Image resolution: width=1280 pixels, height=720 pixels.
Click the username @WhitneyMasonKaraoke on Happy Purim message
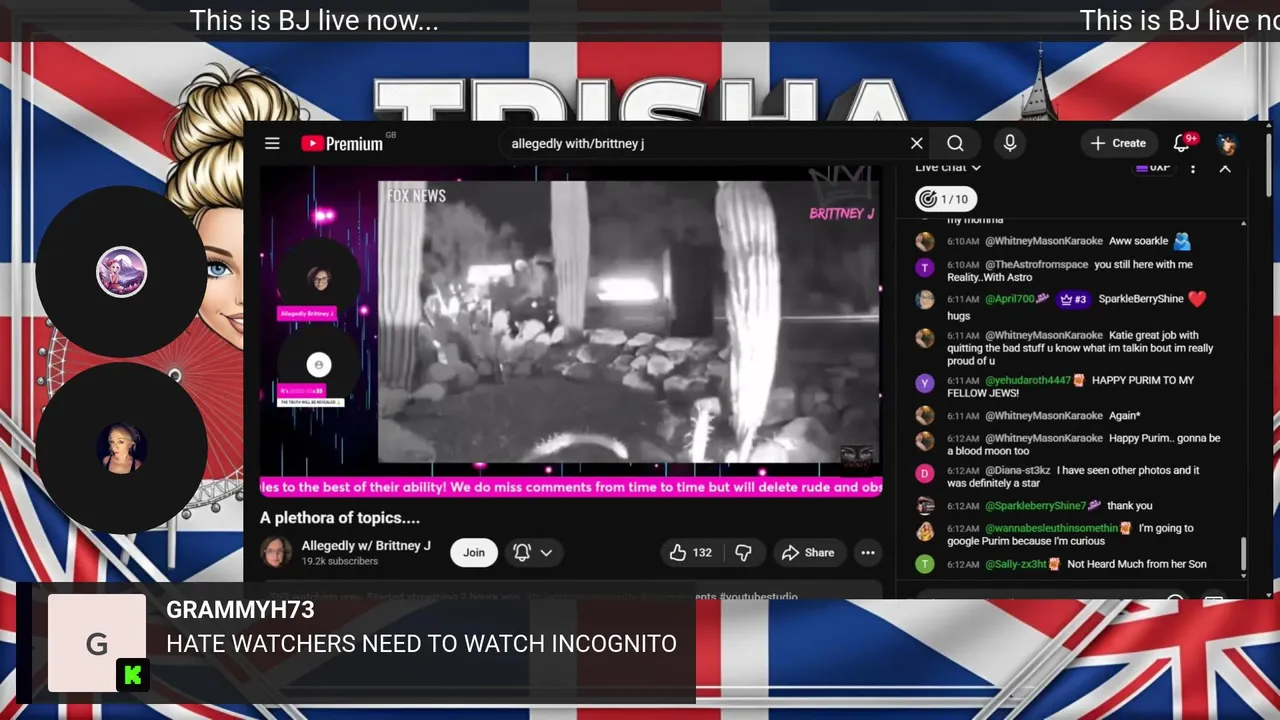point(1044,438)
